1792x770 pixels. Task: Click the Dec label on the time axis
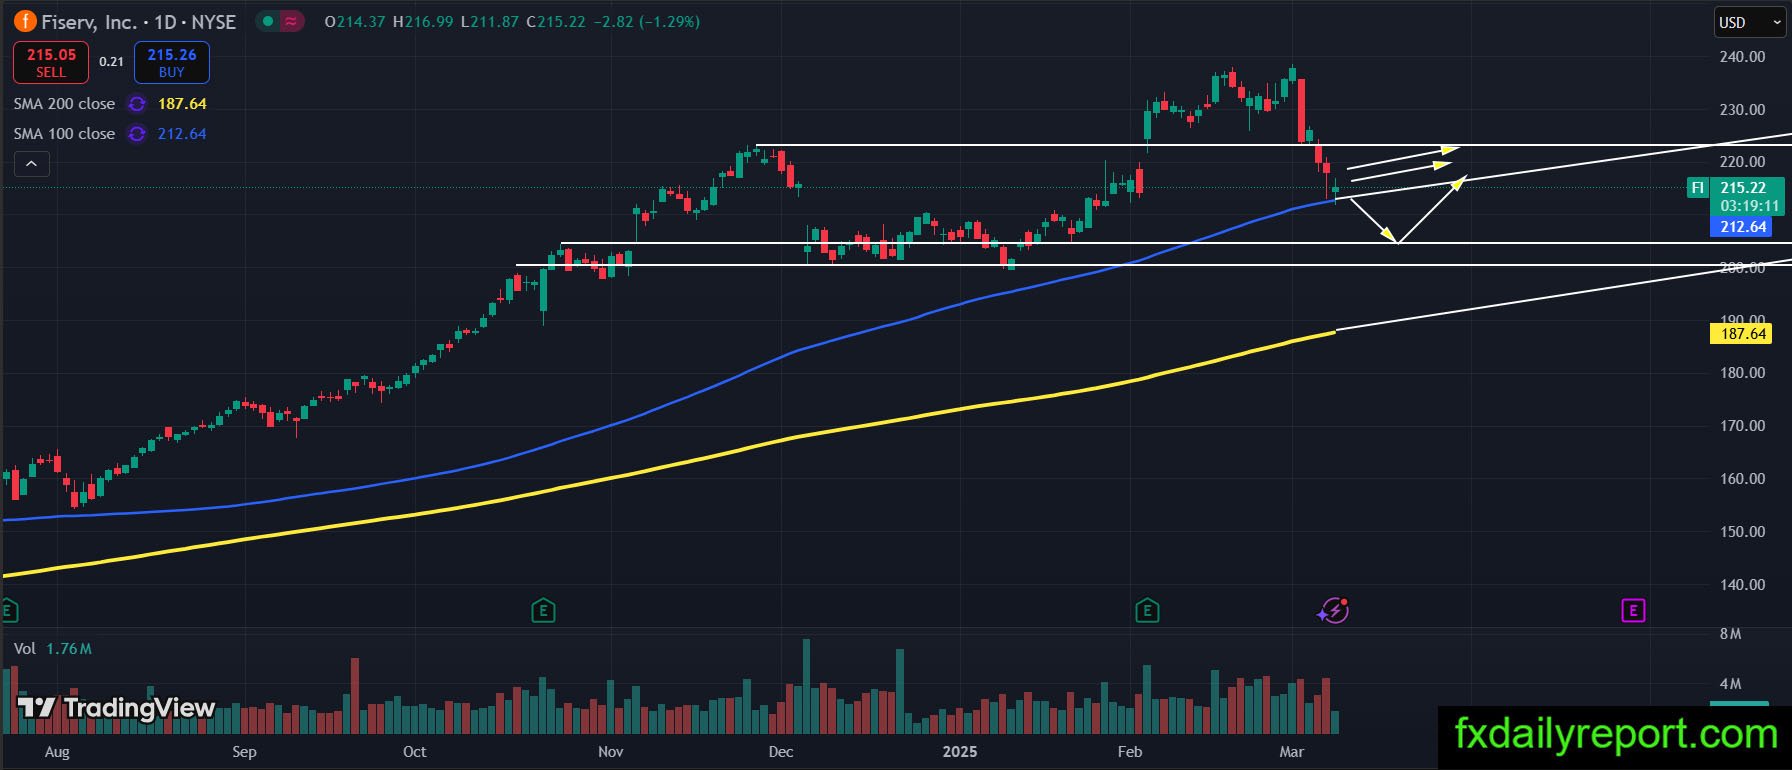click(781, 752)
